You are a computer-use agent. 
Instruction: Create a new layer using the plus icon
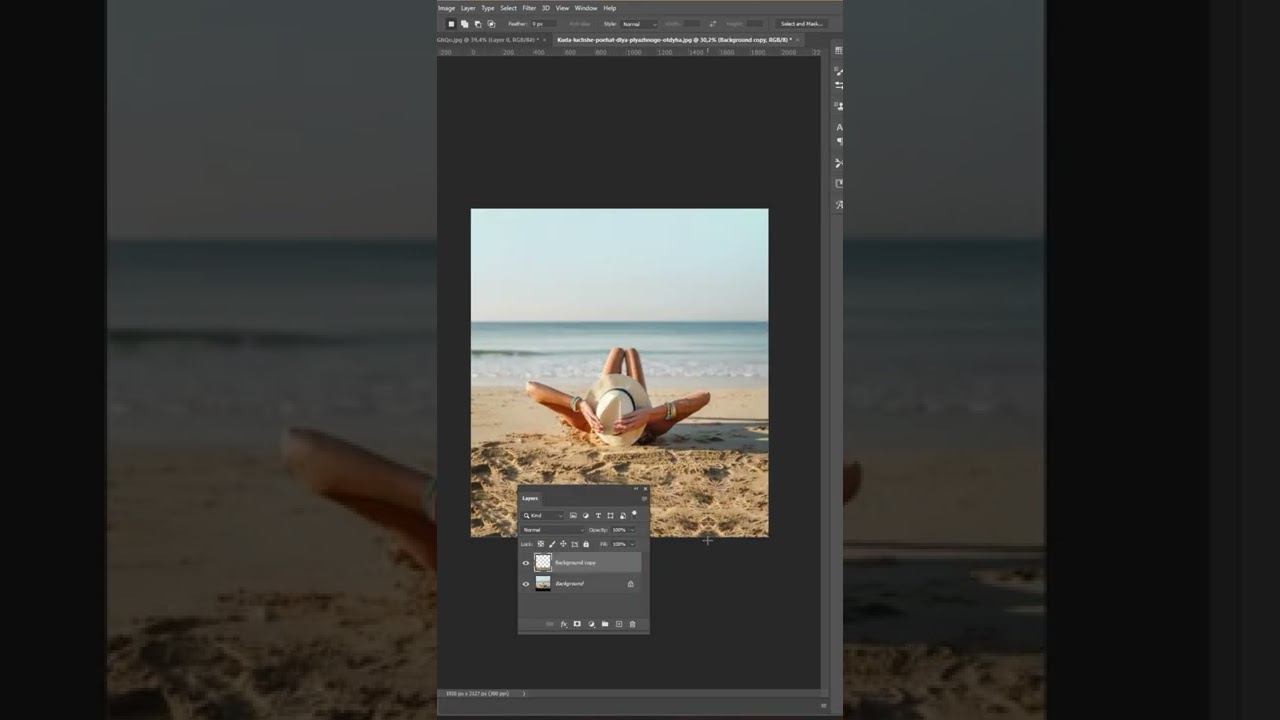(x=618, y=624)
